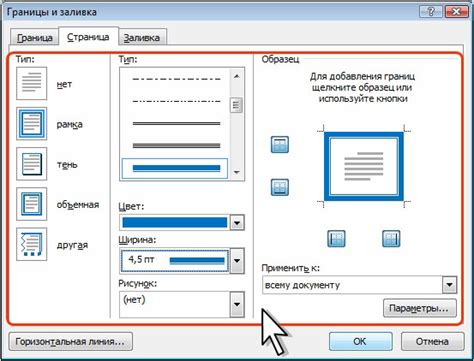This screenshot has height=361, width=474.
Task: Pick the thin solid gray line style
Action: pyautogui.click(x=176, y=124)
